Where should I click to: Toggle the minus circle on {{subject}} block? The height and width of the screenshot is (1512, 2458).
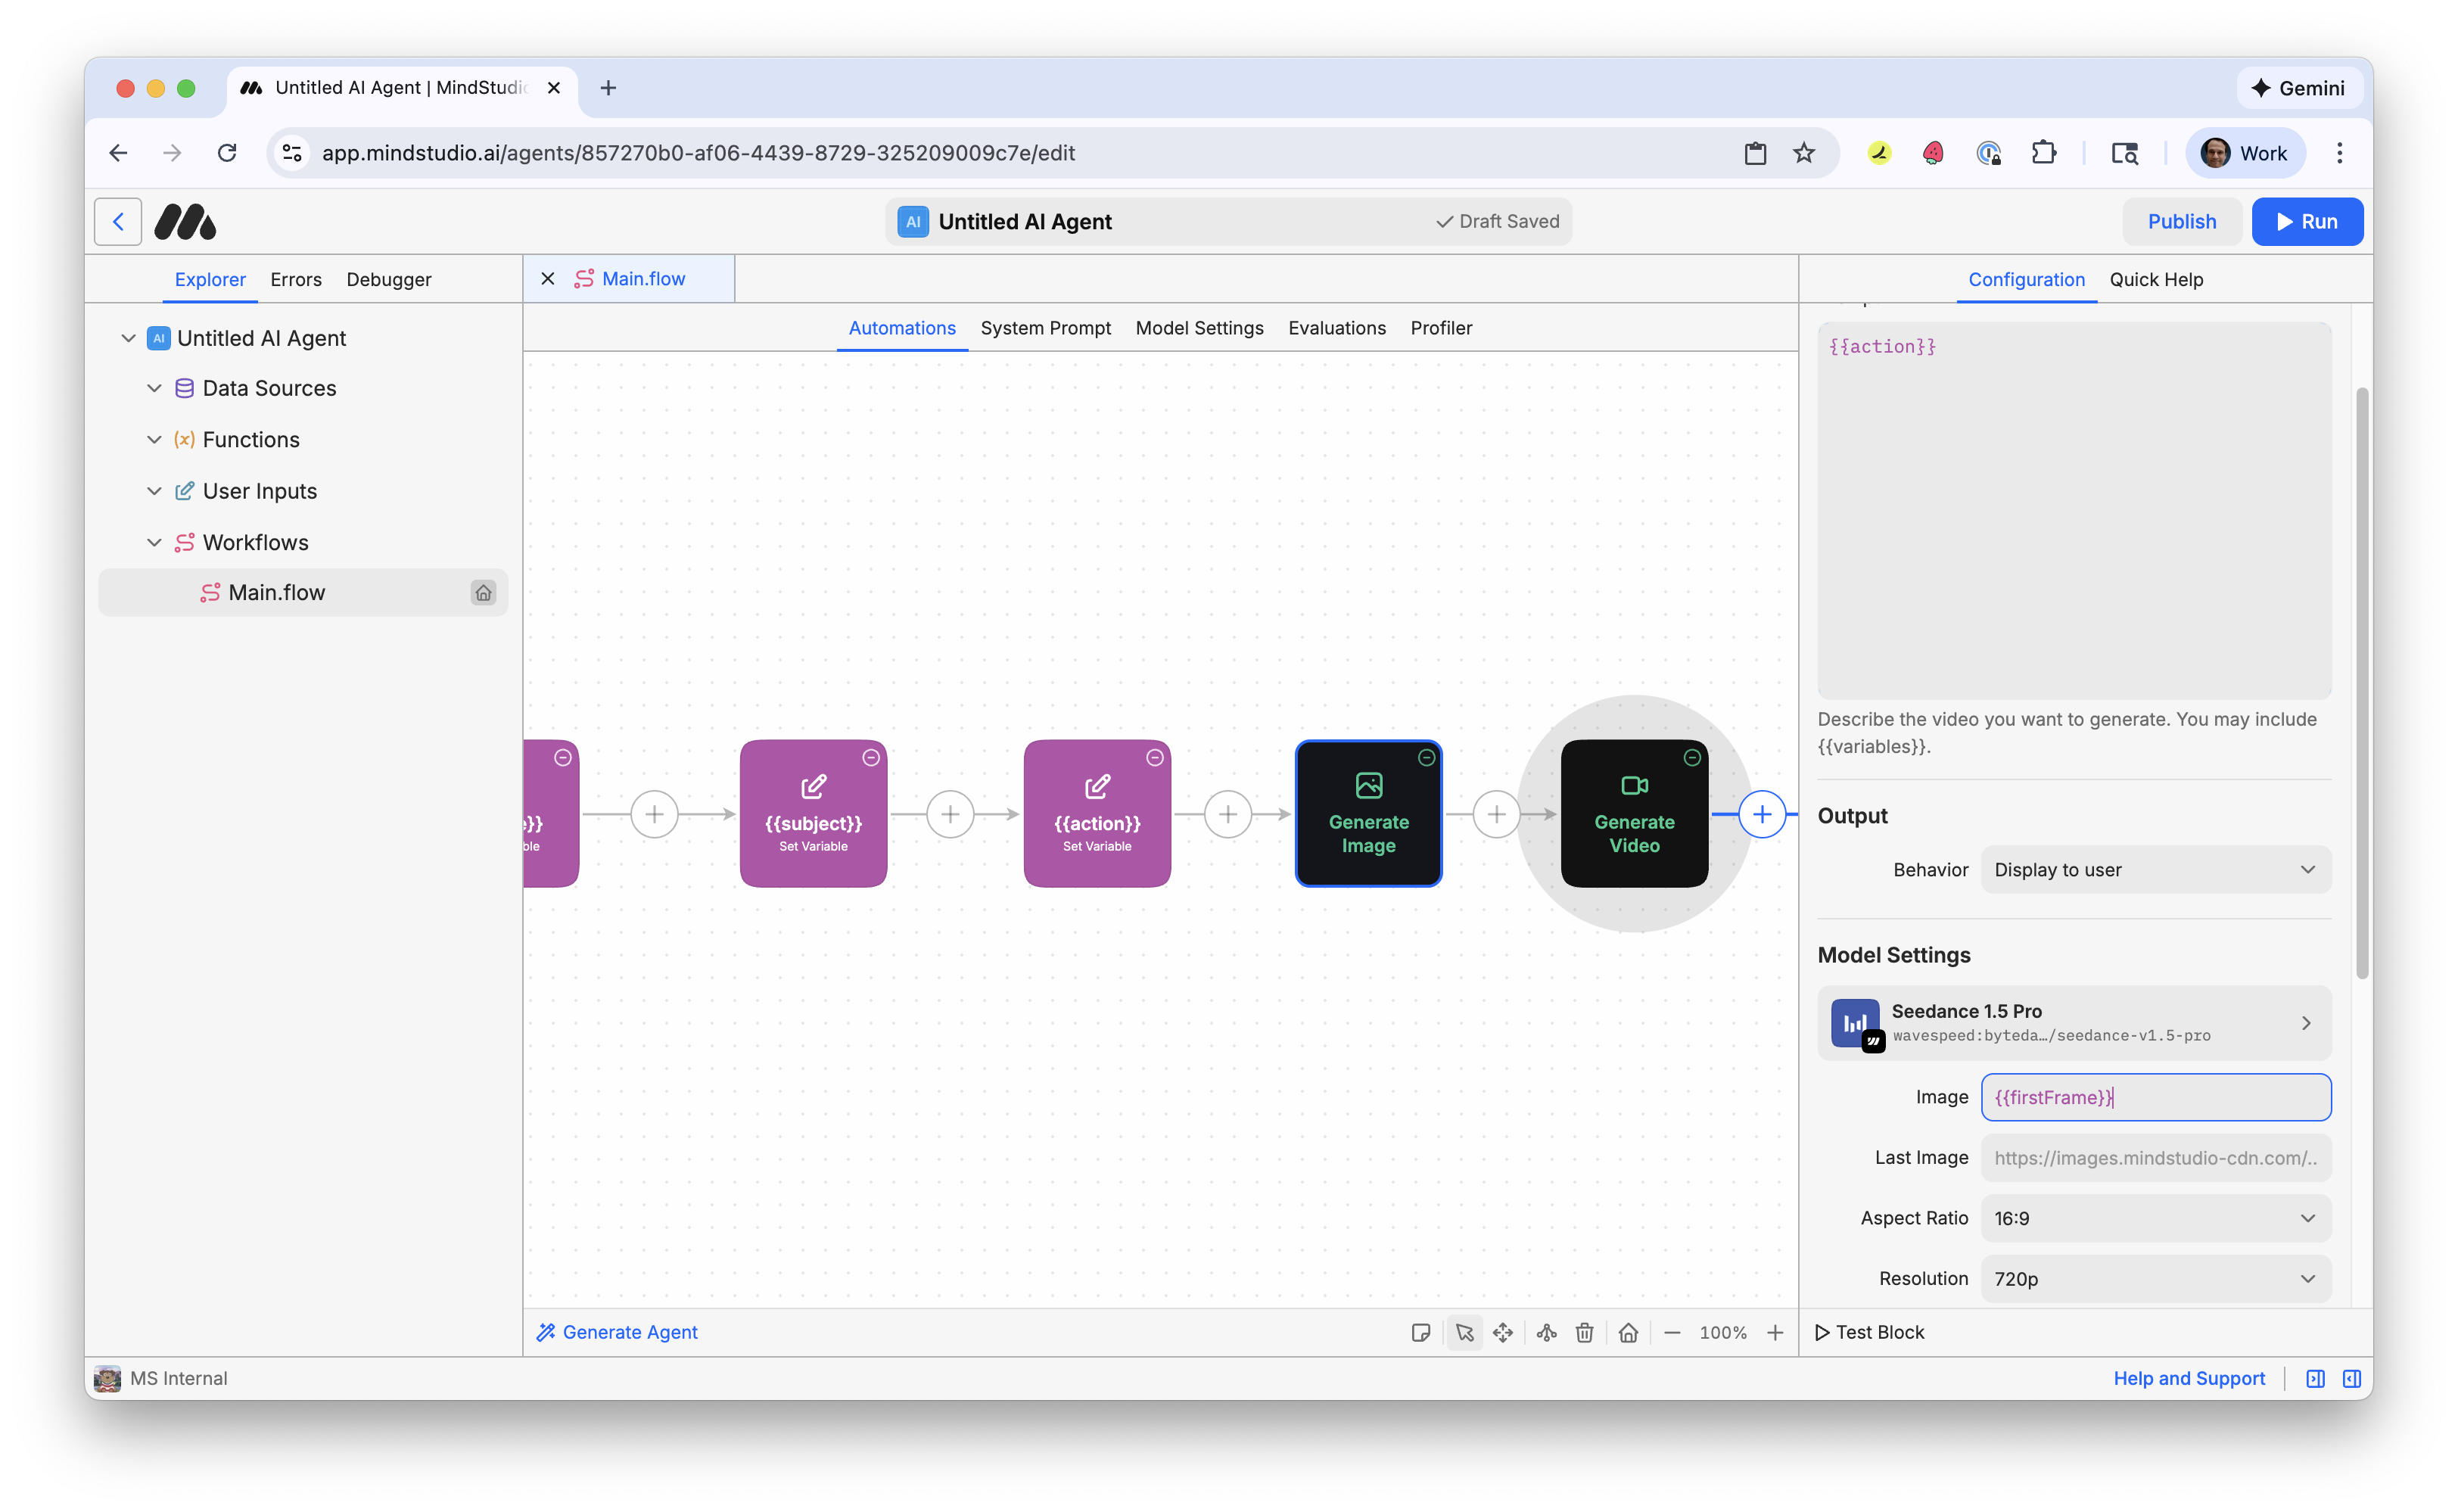click(871, 758)
